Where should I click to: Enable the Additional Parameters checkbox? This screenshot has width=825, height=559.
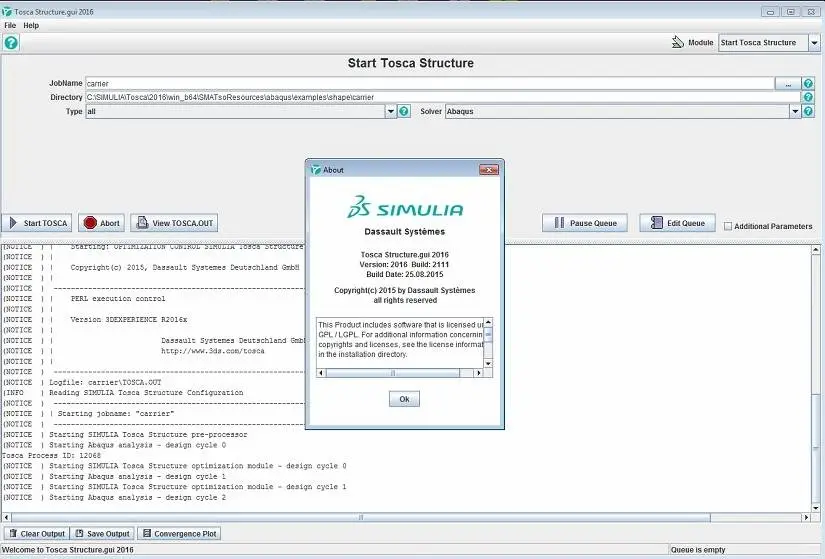coord(728,226)
